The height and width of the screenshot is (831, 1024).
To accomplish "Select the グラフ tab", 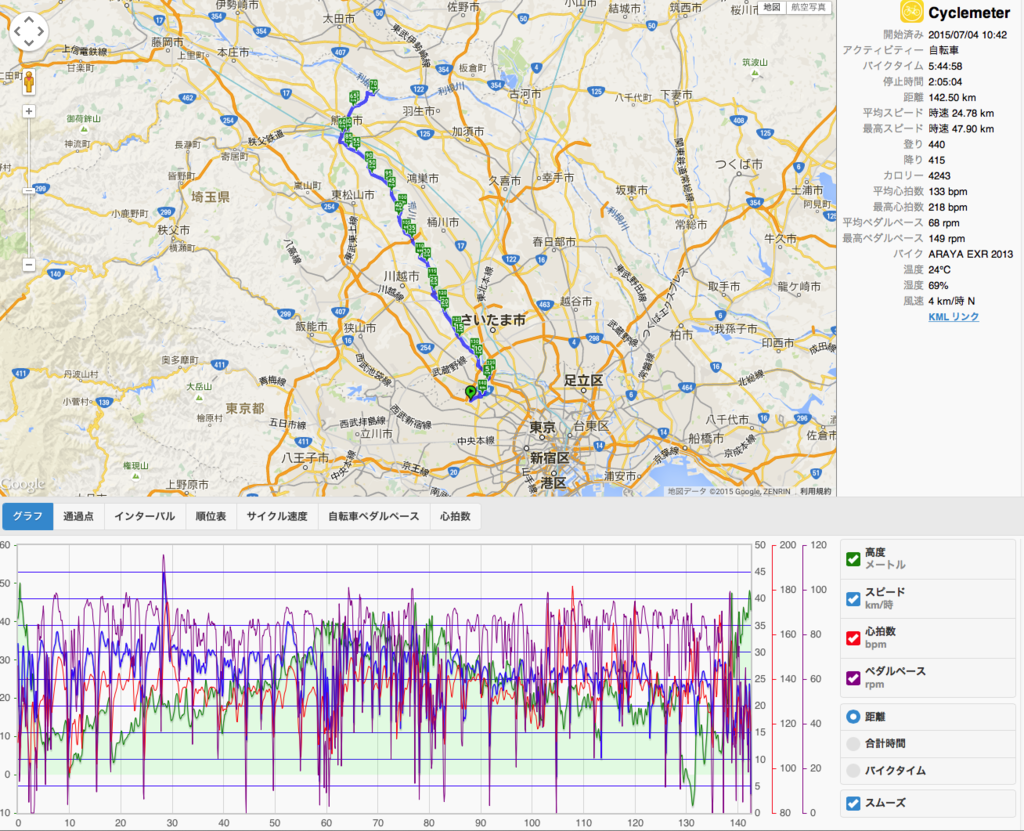I will [27, 516].
